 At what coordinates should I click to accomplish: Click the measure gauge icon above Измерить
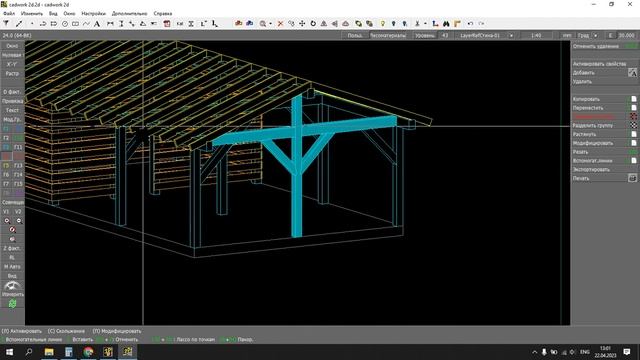pos(12,285)
